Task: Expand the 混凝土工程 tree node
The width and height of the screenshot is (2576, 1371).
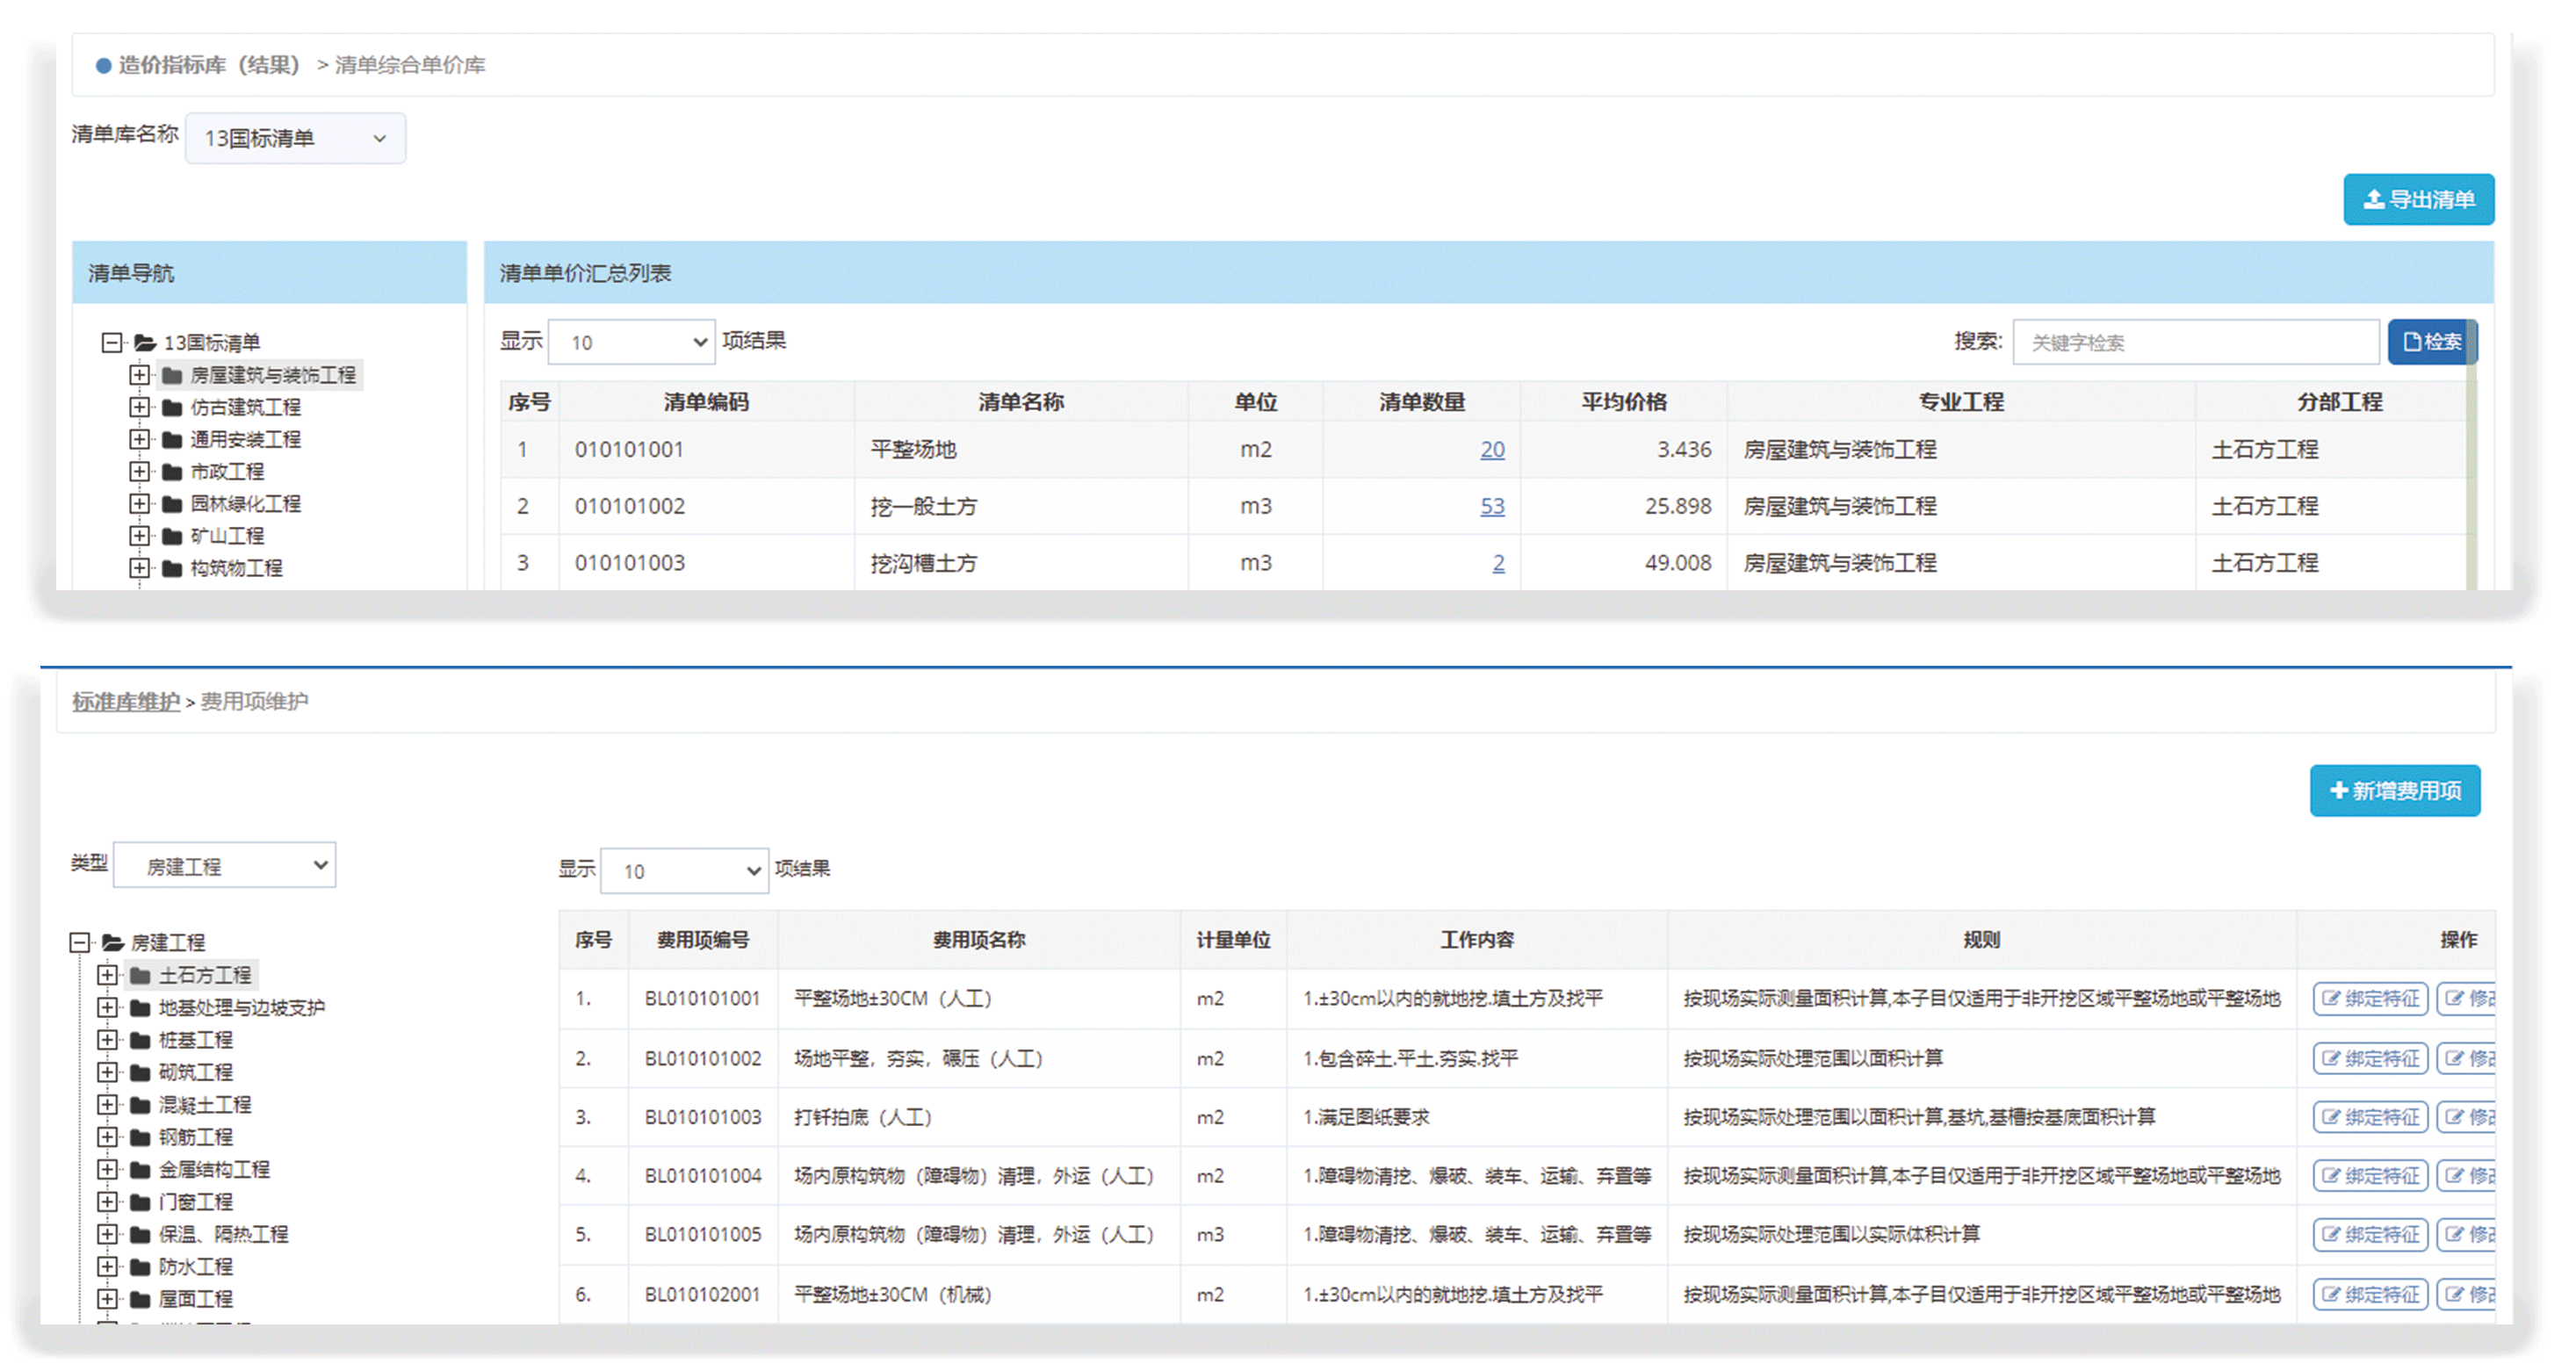Action: pyautogui.click(x=107, y=1105)
